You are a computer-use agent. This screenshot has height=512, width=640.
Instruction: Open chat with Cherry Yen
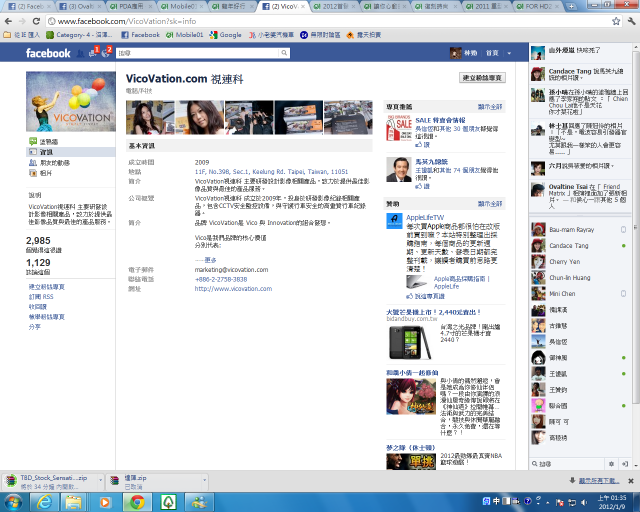578,261
